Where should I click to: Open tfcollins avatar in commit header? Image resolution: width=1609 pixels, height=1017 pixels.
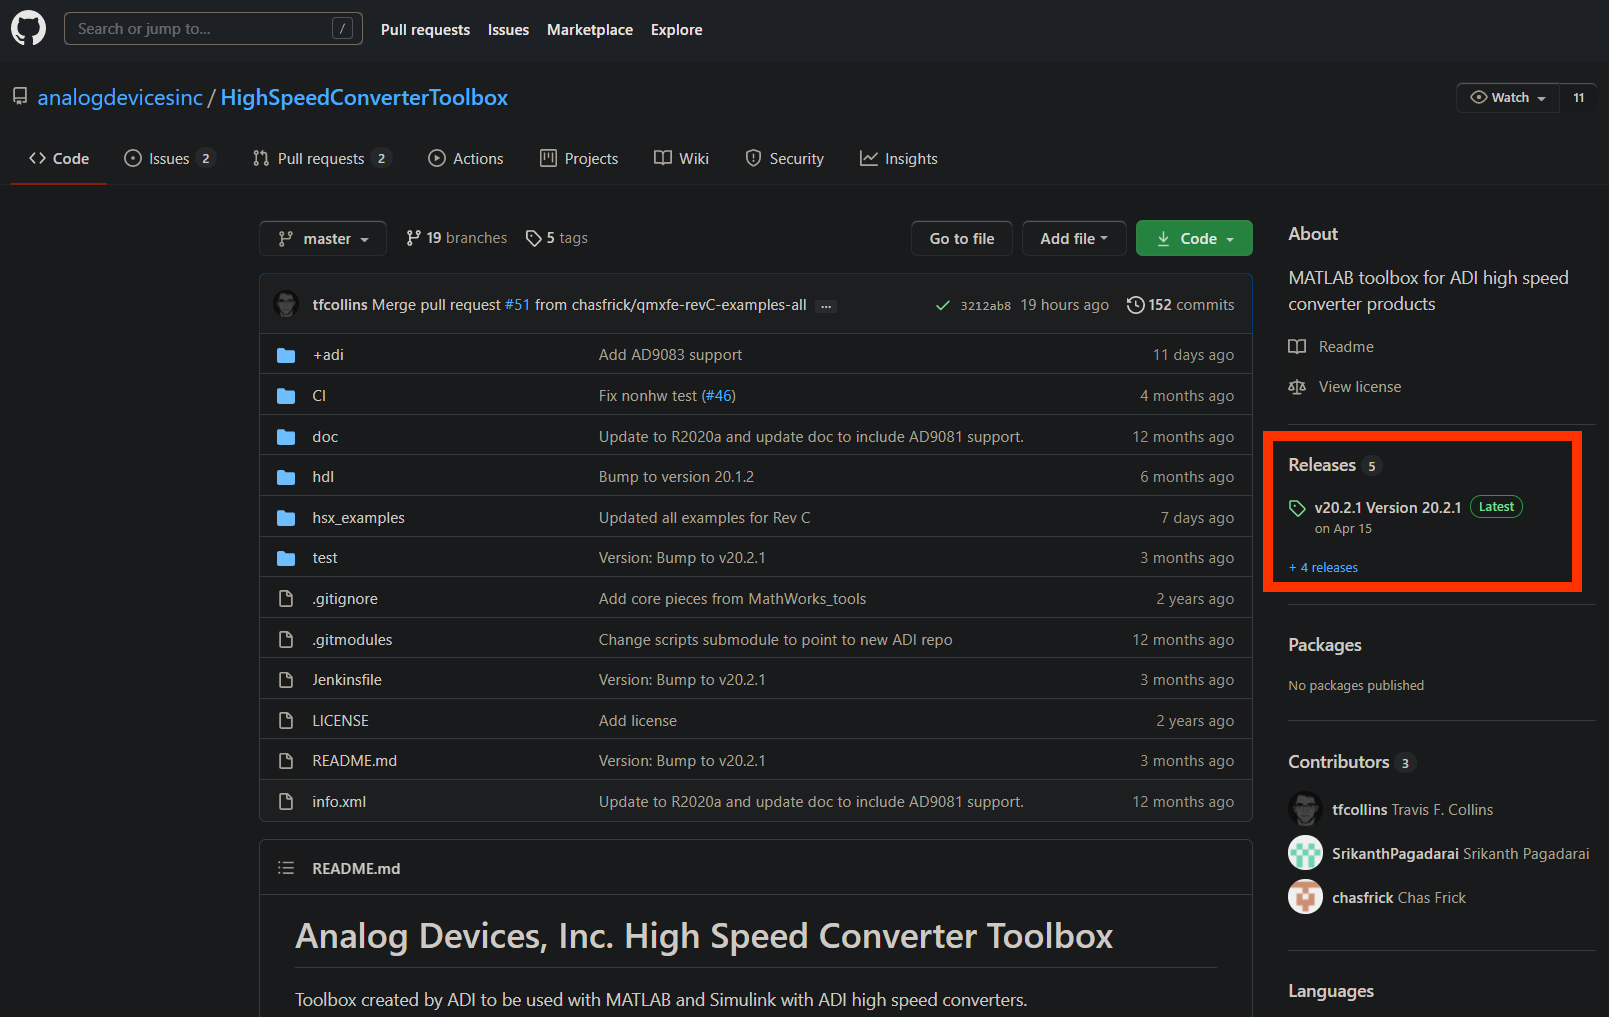pyautogui.click(x=286, y=304)
